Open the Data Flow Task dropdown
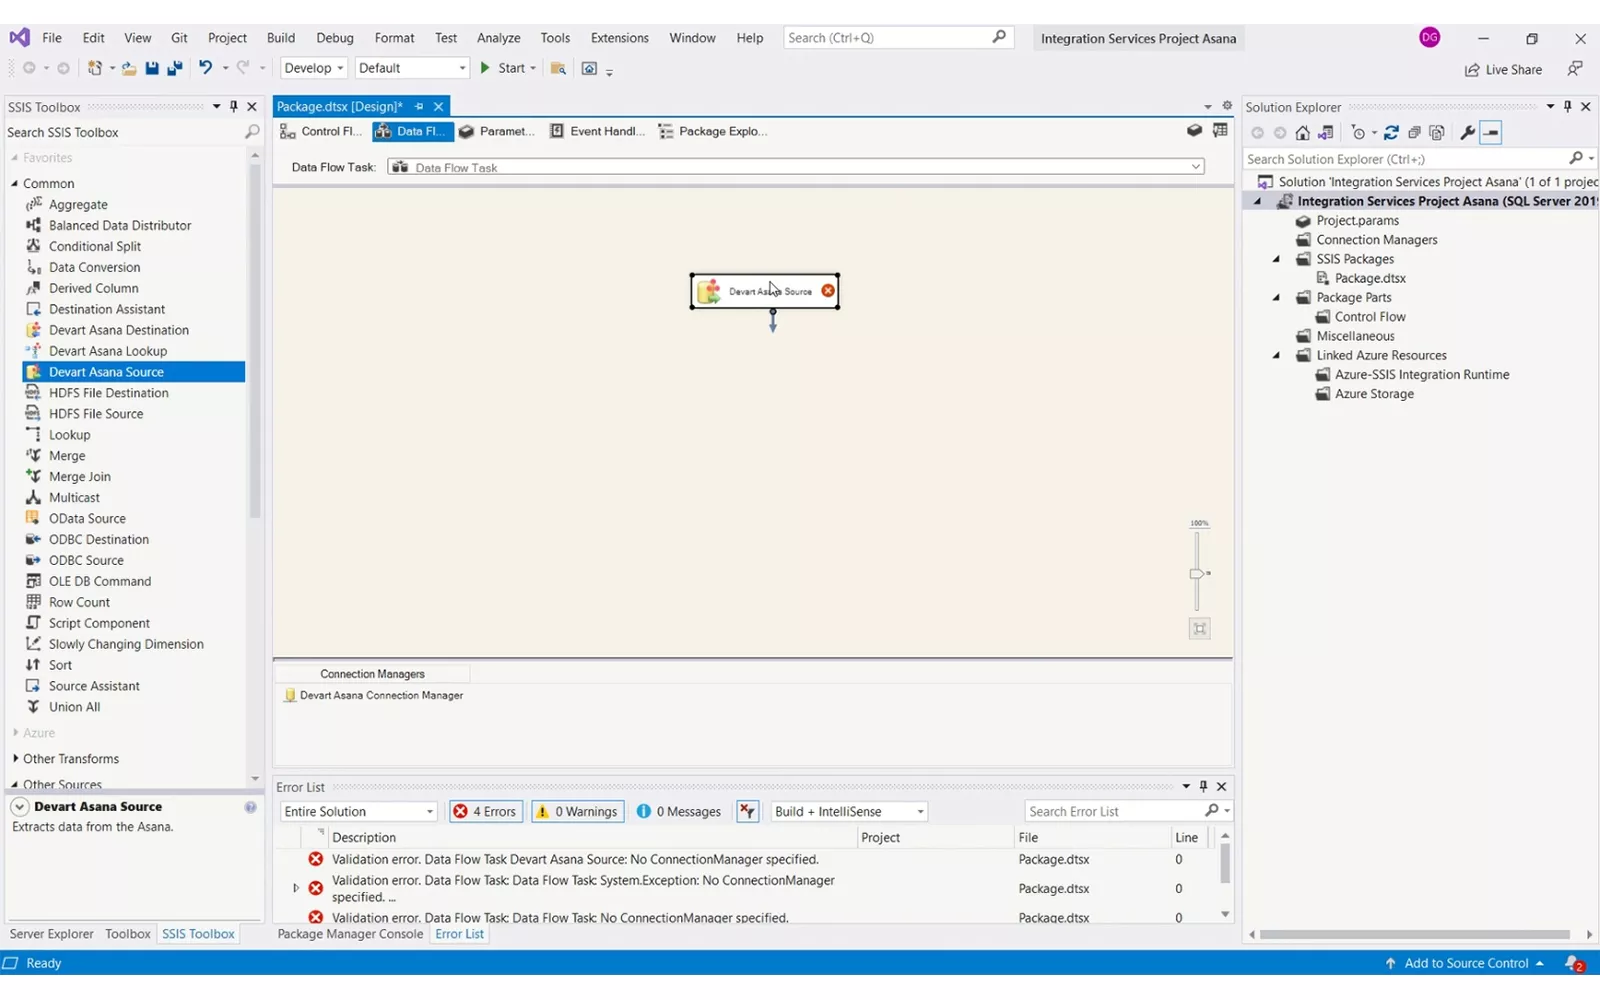 pos(1196,167)
